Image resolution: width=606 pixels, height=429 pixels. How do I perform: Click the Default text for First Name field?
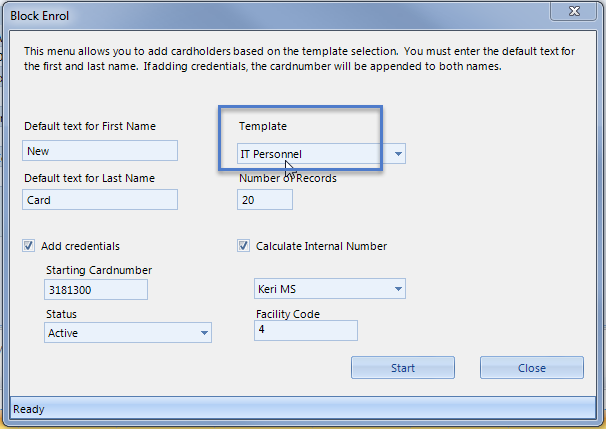(100, 151)
